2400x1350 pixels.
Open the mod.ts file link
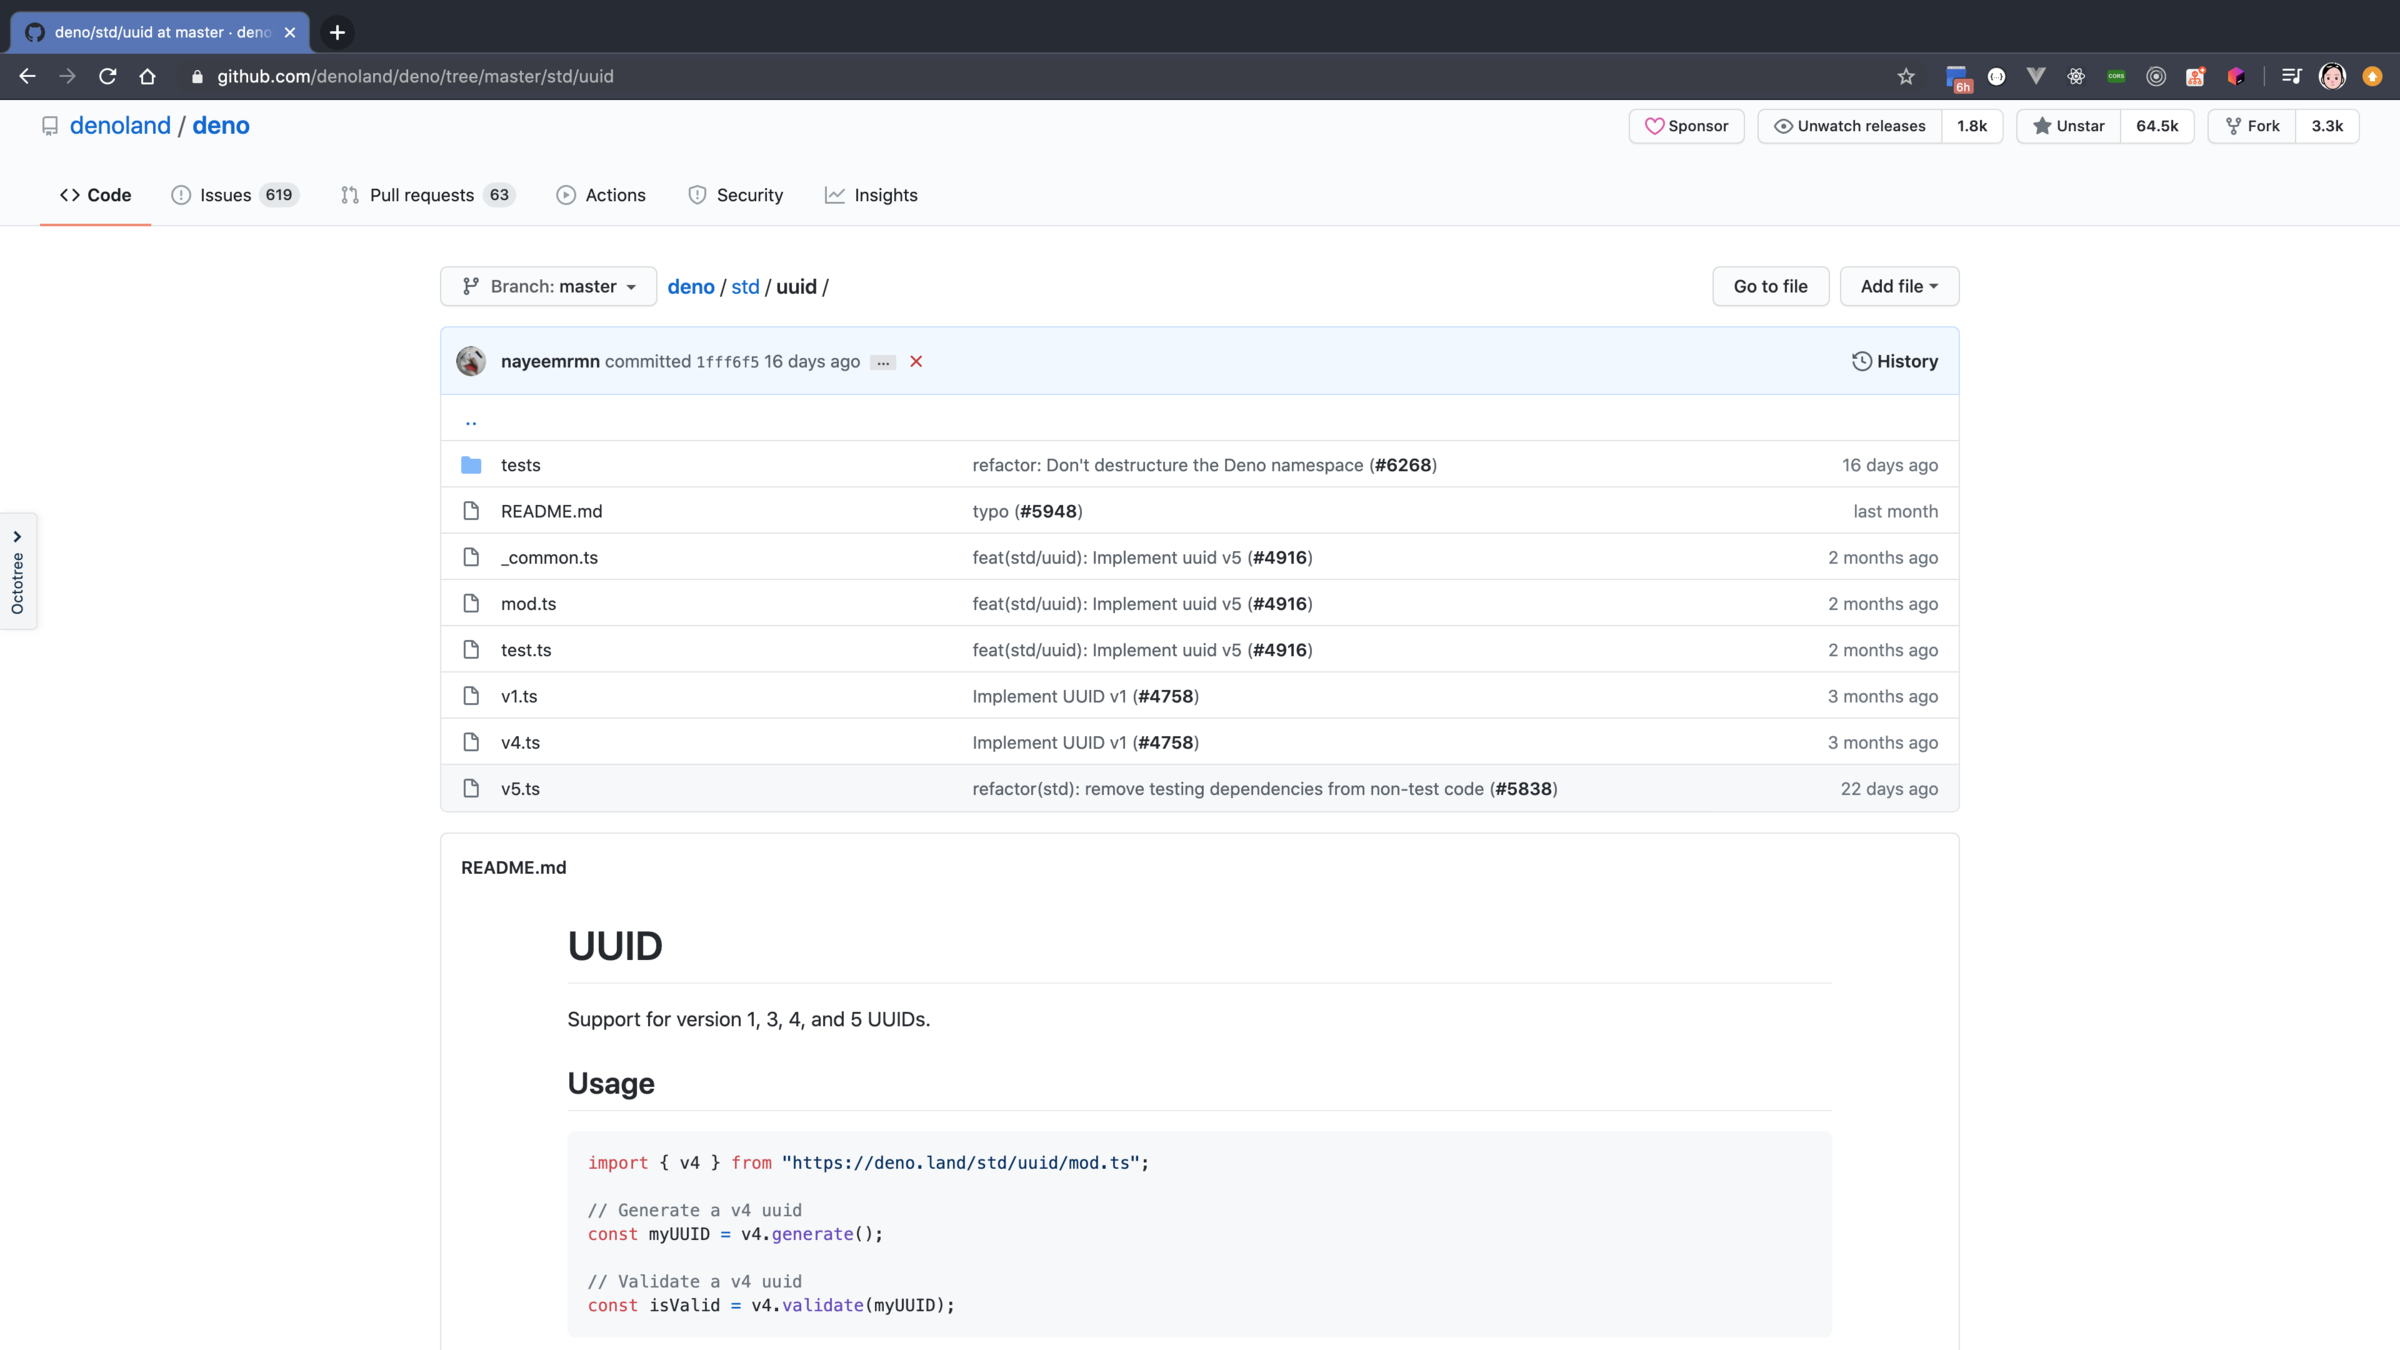(x=528, y=603)
